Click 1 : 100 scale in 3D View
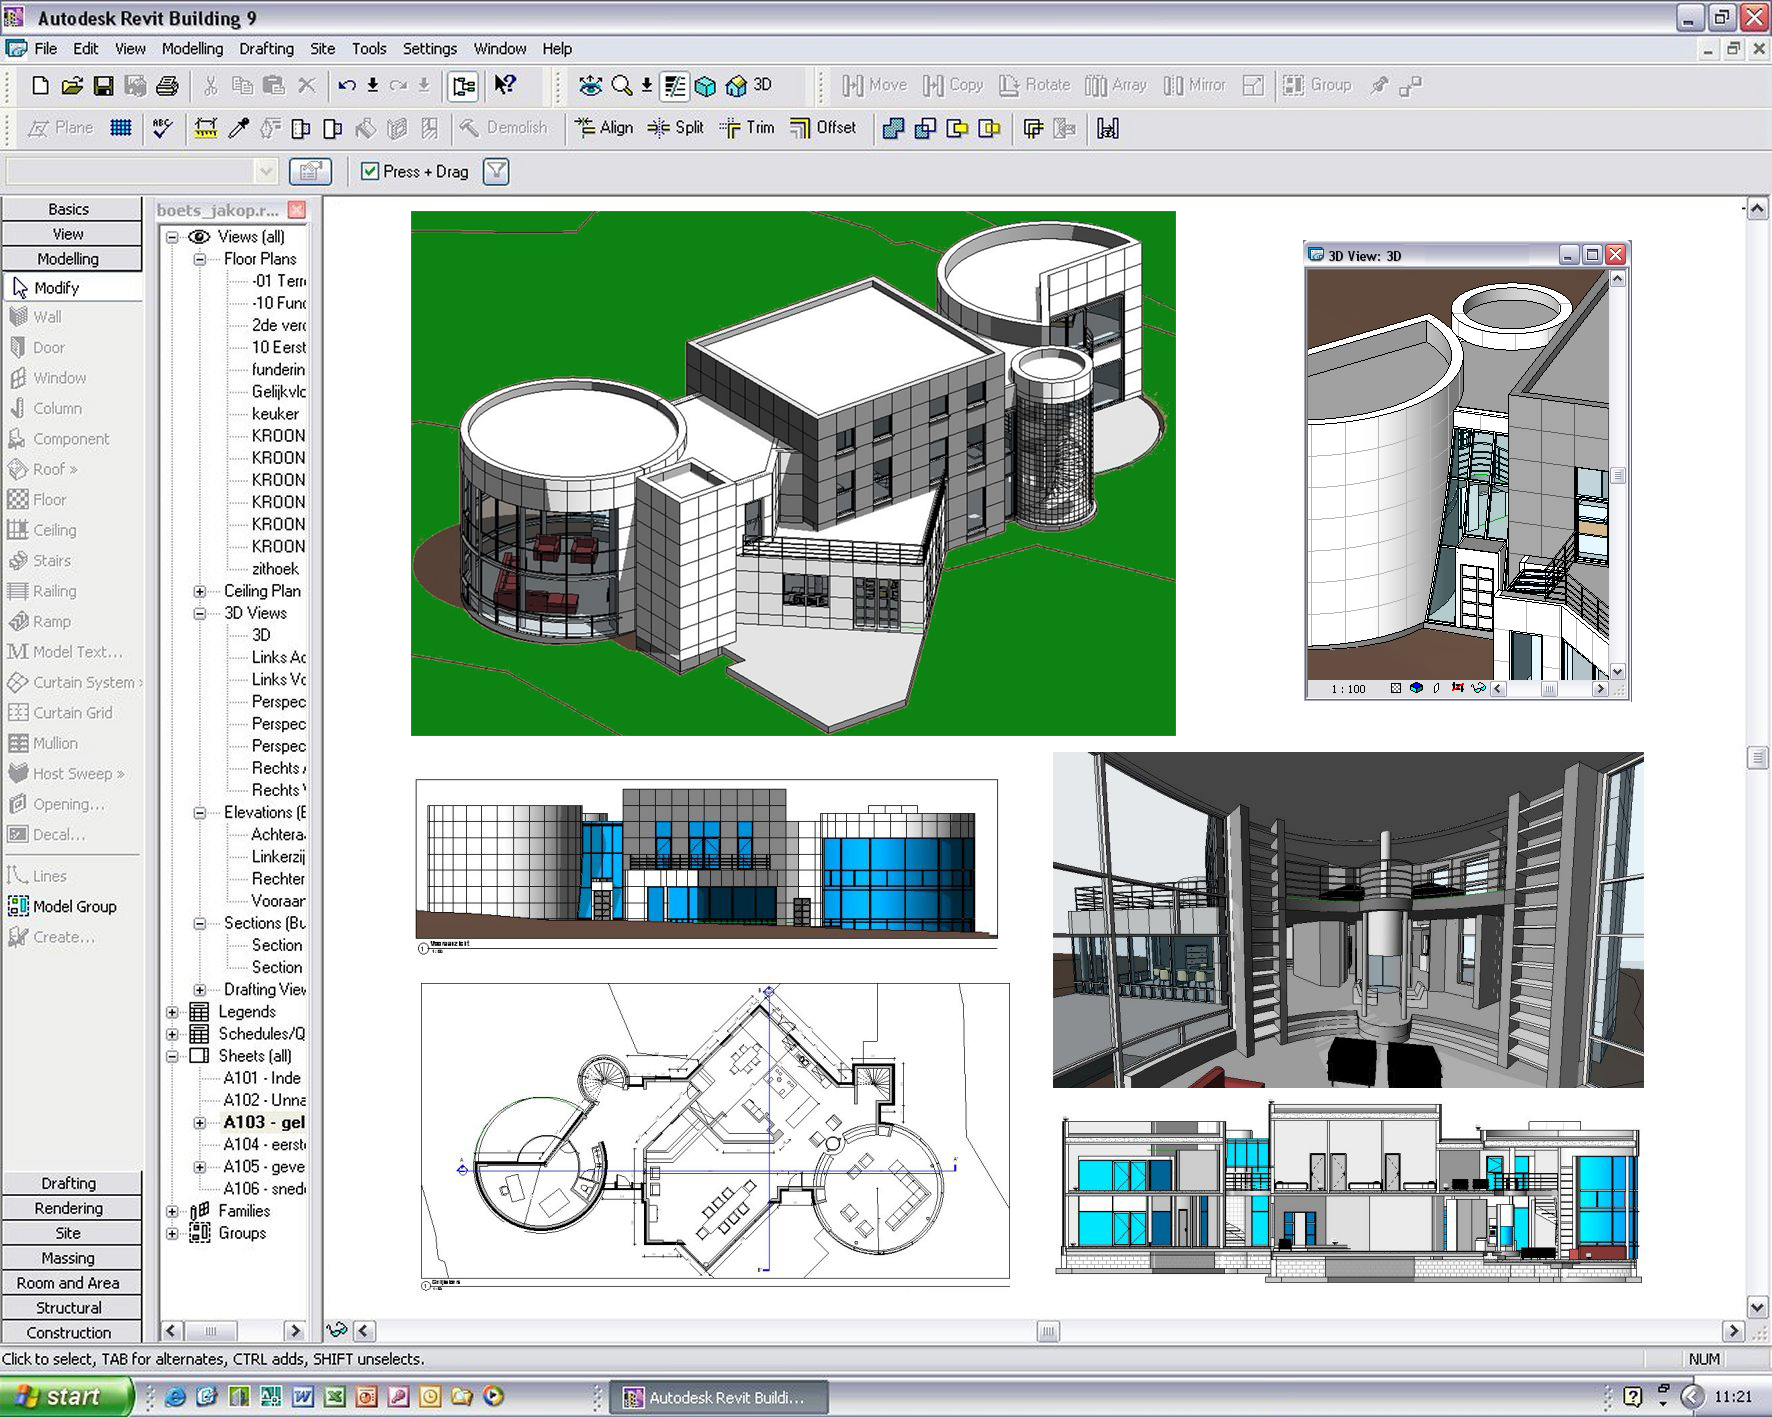Image resolution: width=1772 pixels, height=1417 pixels. (1348, 688)
